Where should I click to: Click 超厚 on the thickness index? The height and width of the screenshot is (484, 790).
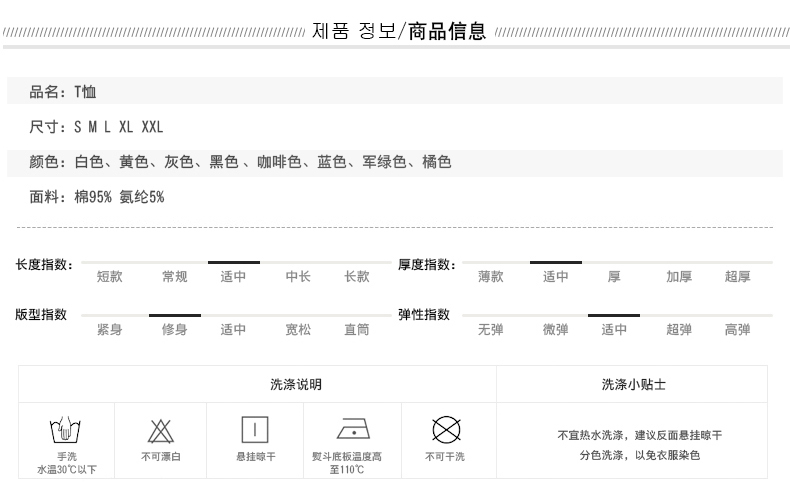738,276
